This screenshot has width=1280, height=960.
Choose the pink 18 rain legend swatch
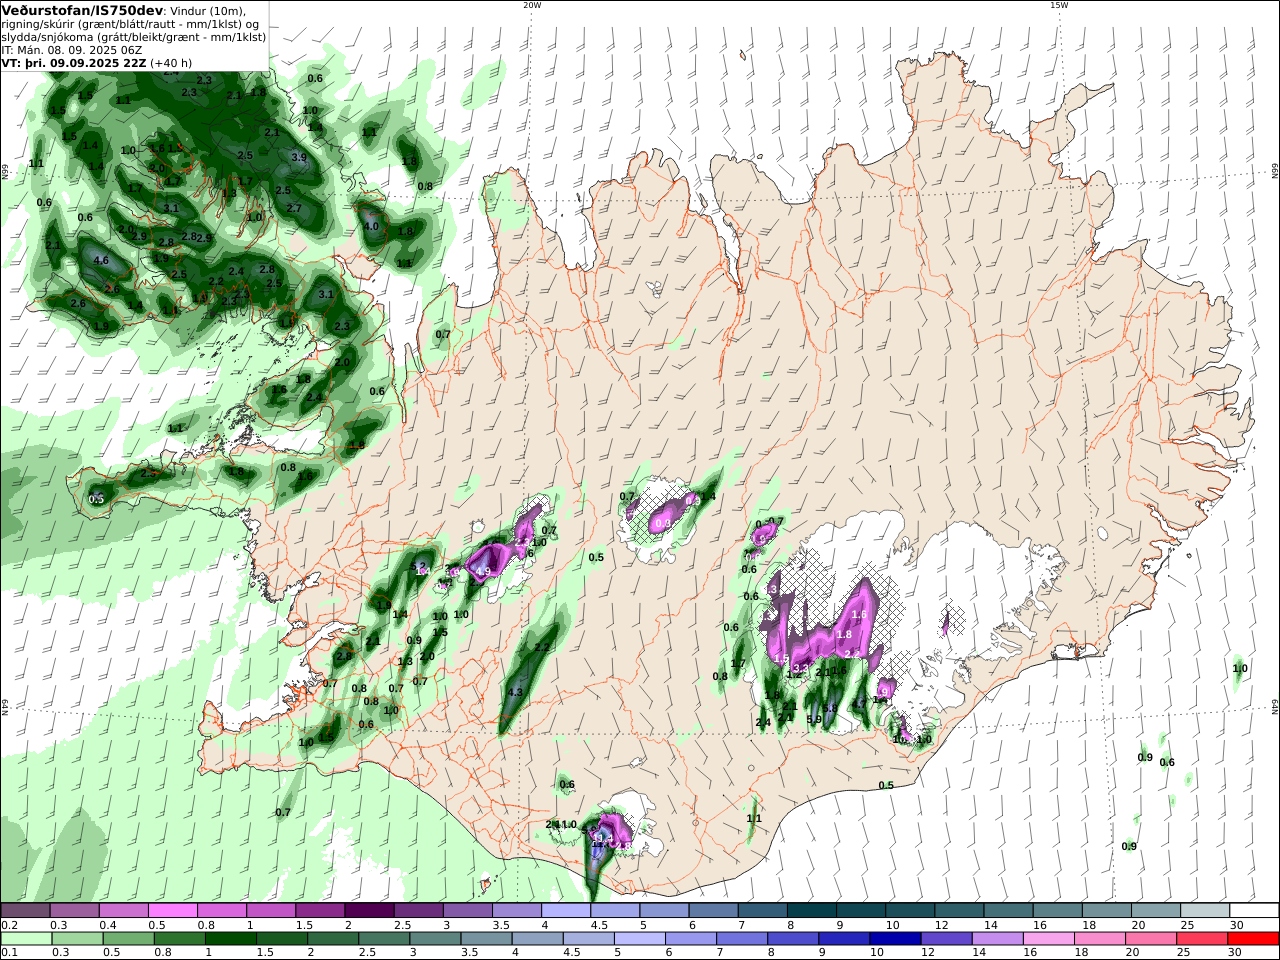pyautogui.click(x=1099, y=939)
